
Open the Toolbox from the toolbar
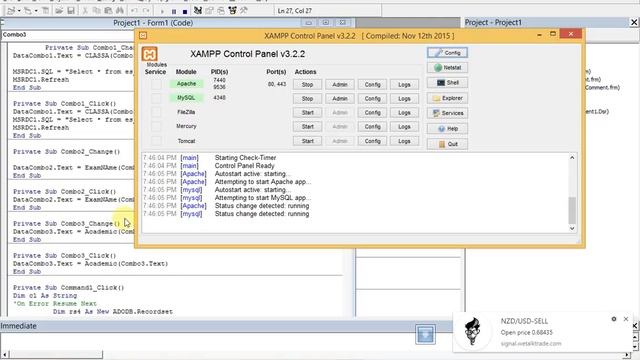pyautogui.click(x=244, y=11)
